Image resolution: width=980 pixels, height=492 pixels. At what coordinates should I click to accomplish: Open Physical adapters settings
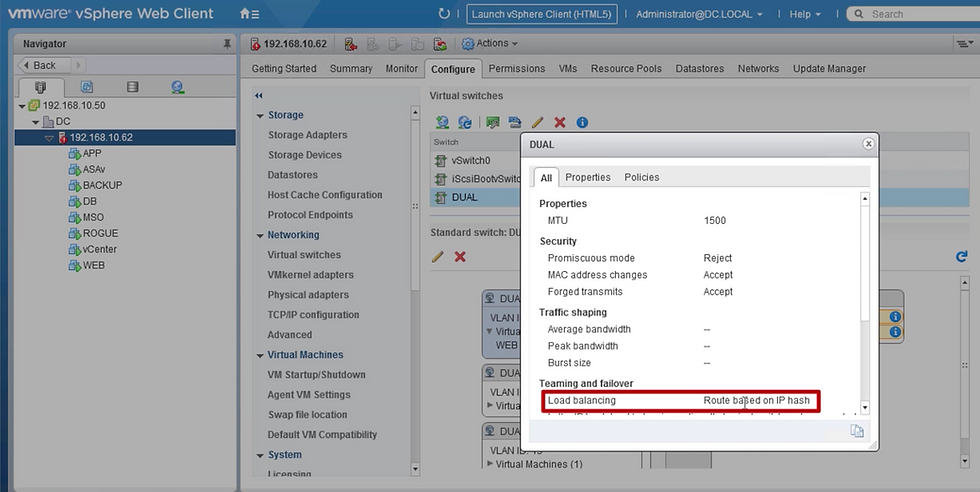tap(308, 295)
